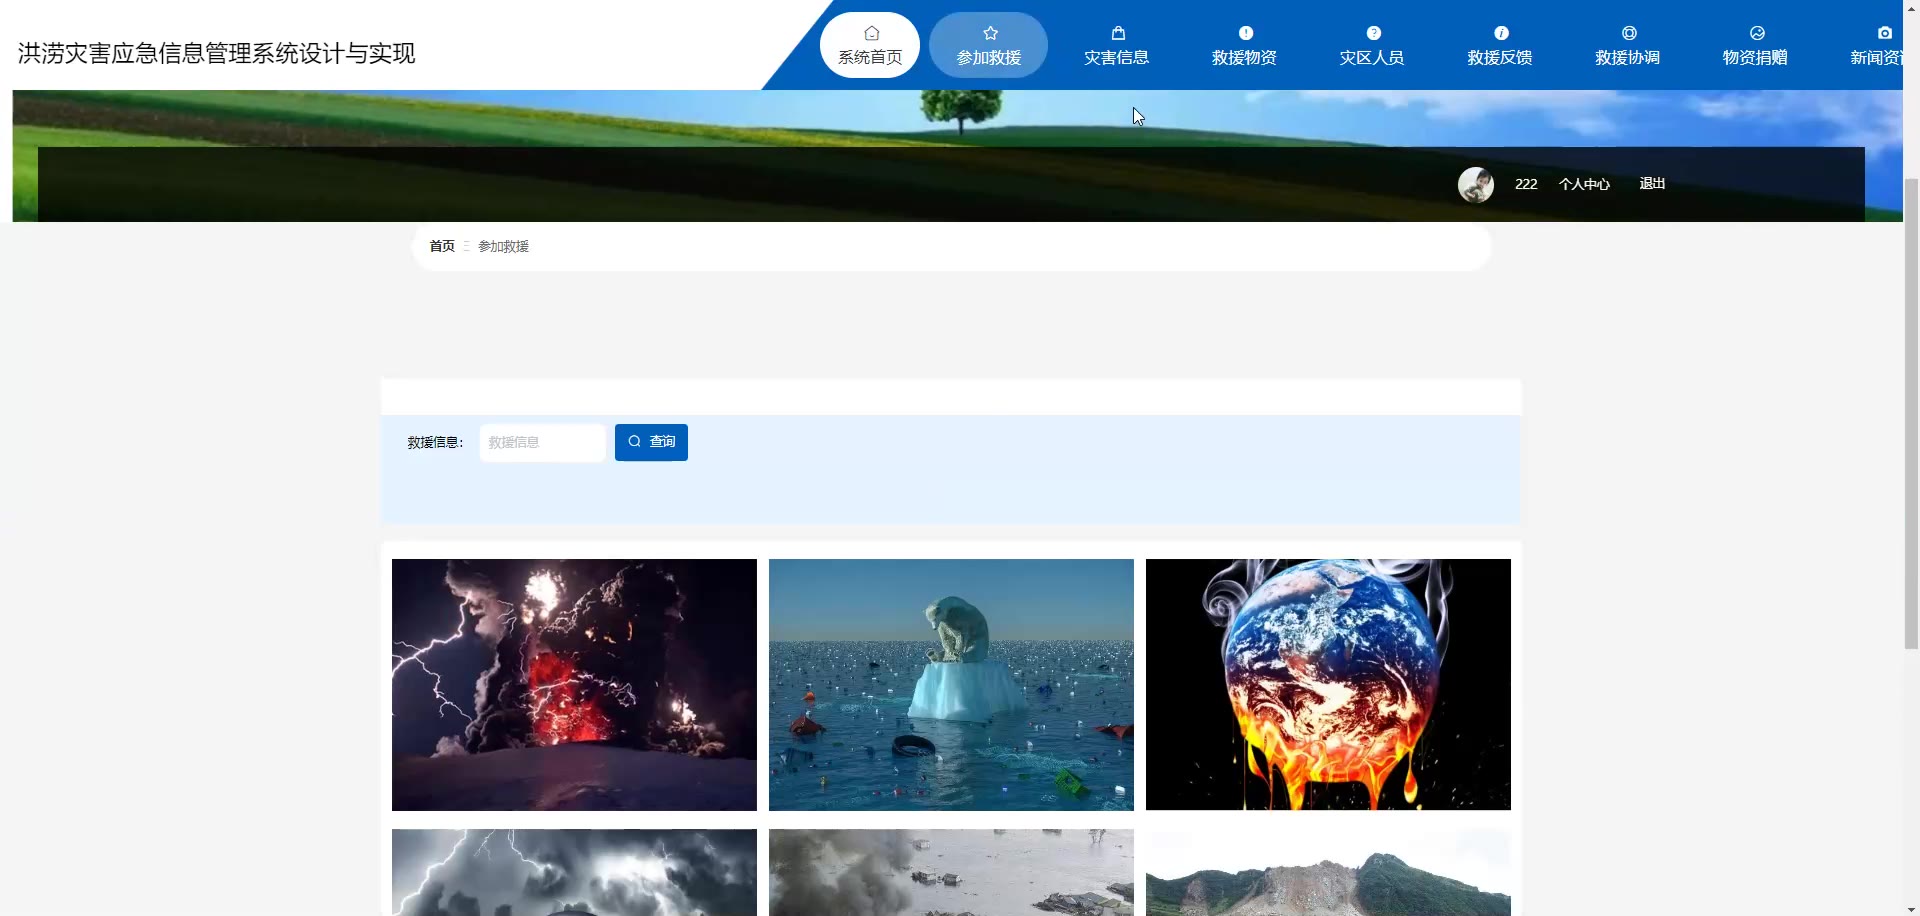
Task: Open 个人中心 personal center
Action: 1584,184
